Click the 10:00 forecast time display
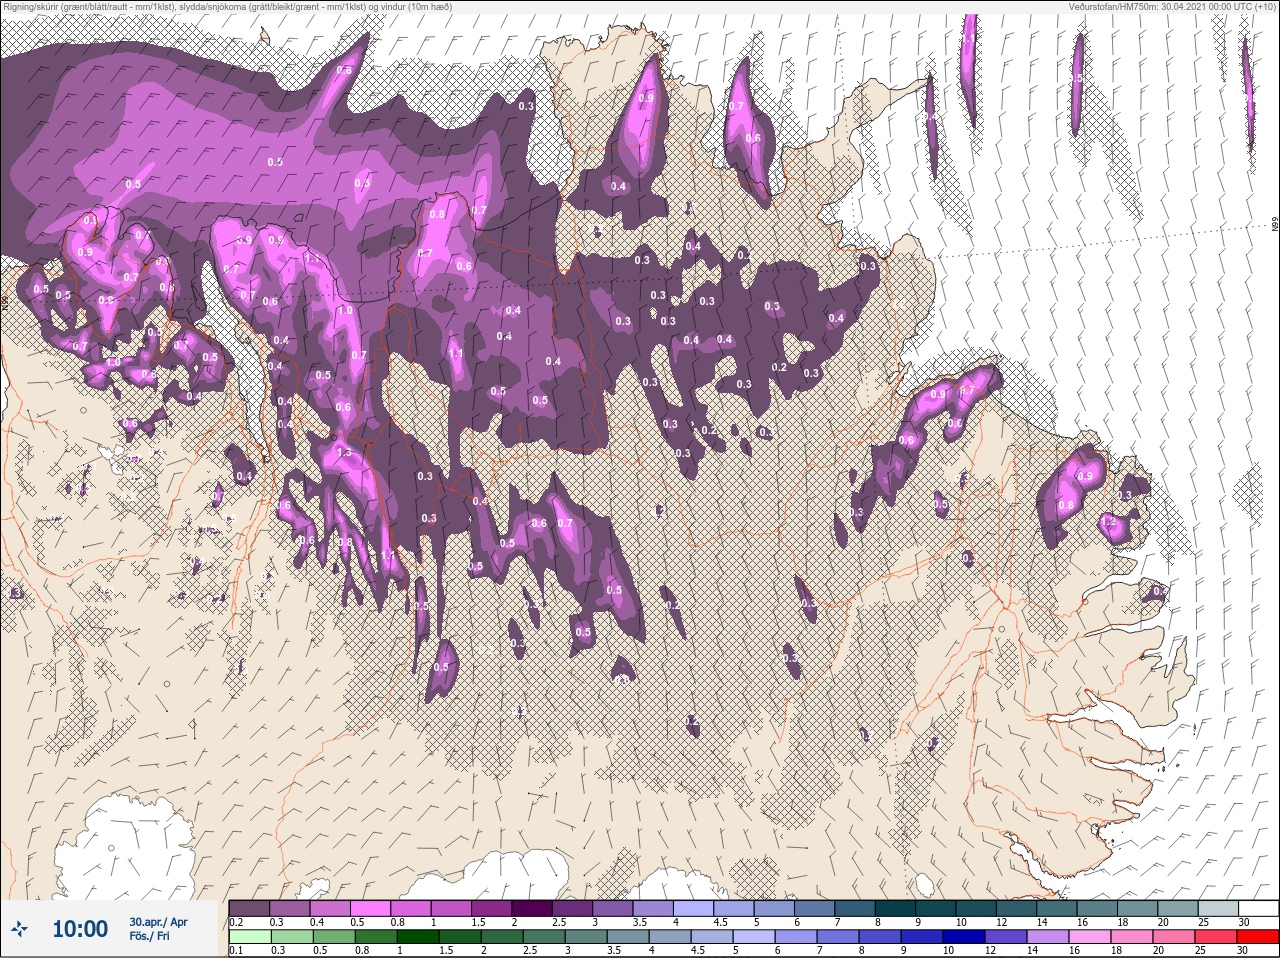This screenshot has width=1280, height=958. click(x=80, y=930)
